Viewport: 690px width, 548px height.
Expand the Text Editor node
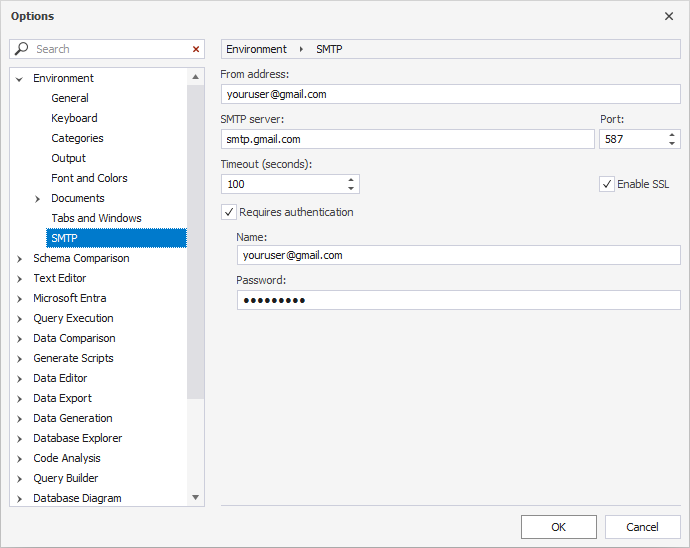(19, 279)
